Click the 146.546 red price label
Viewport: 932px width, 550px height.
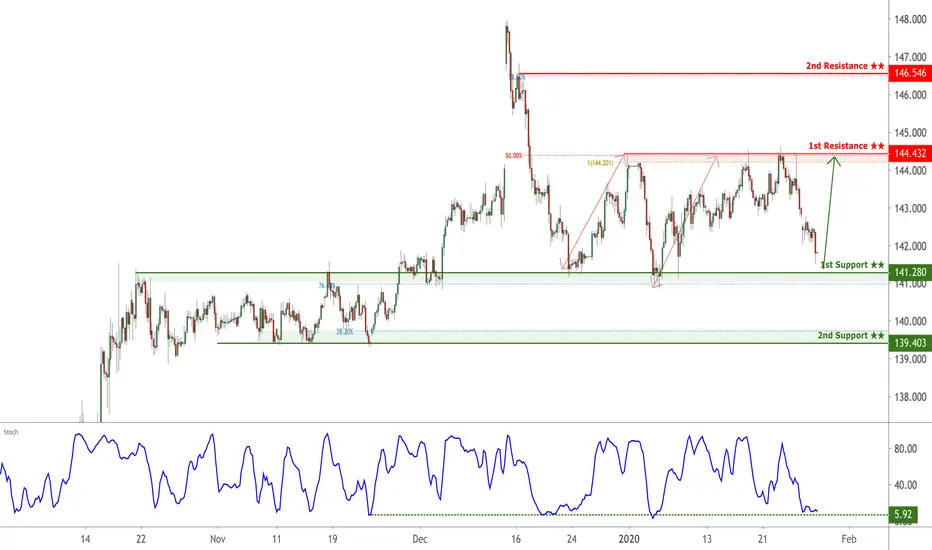pyautogui.click(x=910, y=73)
